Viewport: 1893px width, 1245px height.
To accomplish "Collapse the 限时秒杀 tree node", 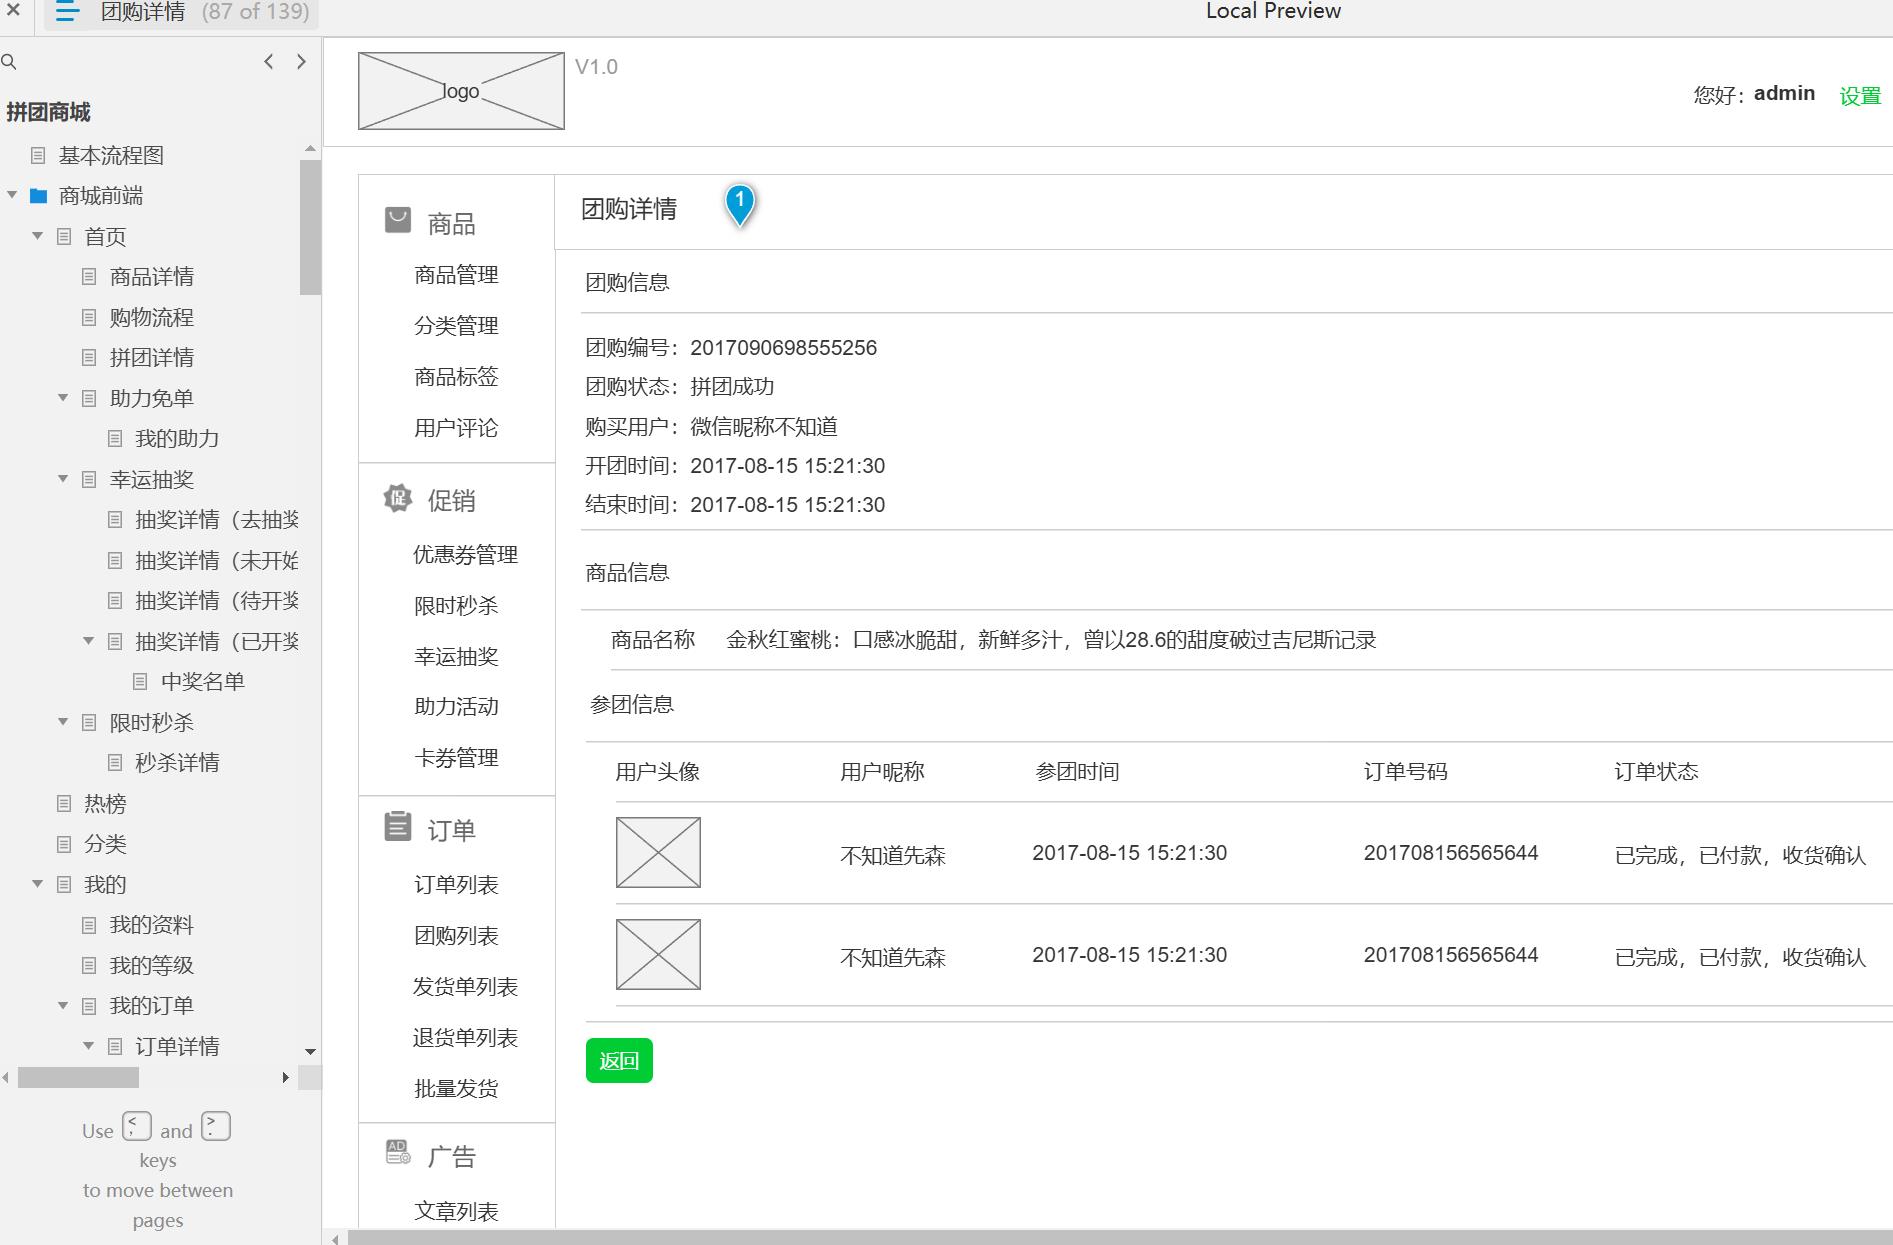I will (x=63, y=722).
